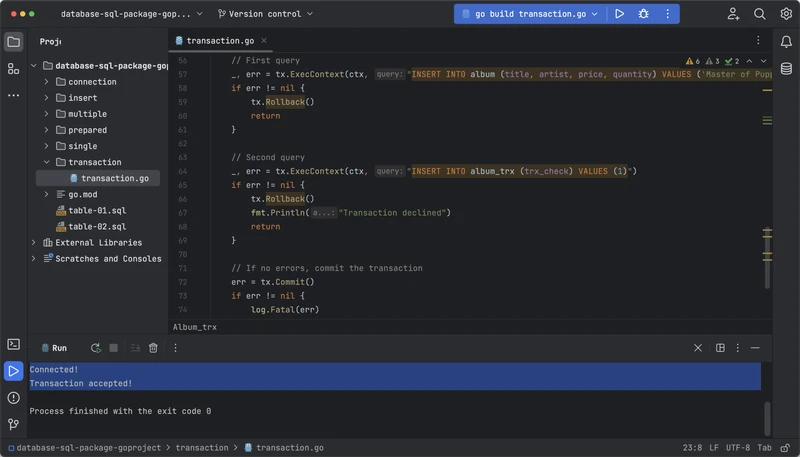
Task: Clear run console output with trash icon
Action: [153, 348]
